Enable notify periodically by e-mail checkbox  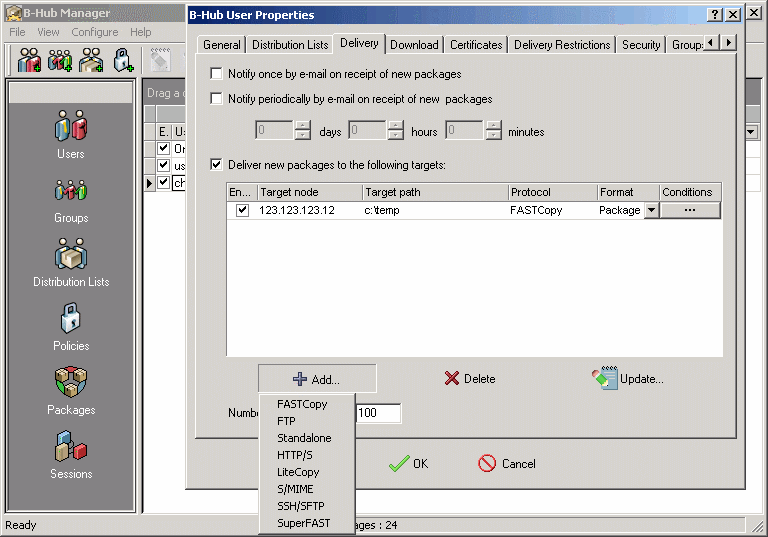pyautogui.click(x=216, y=98)
